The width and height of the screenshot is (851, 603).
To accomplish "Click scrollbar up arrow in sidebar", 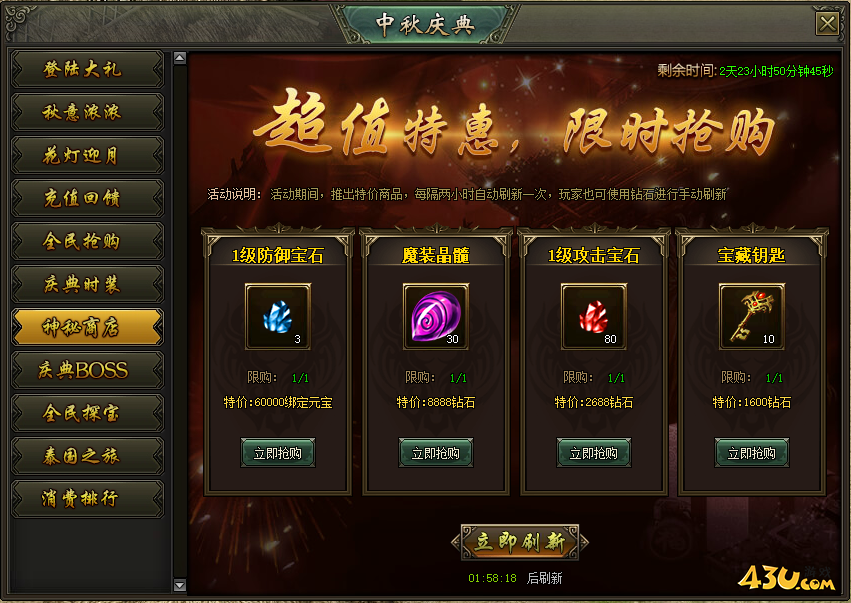I will tap(180, 58).
